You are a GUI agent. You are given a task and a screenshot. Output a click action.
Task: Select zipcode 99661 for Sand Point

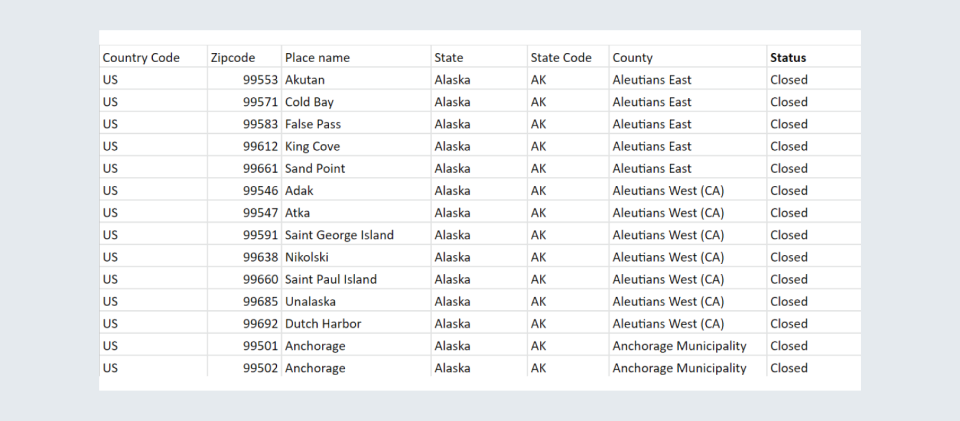[260, 168]
